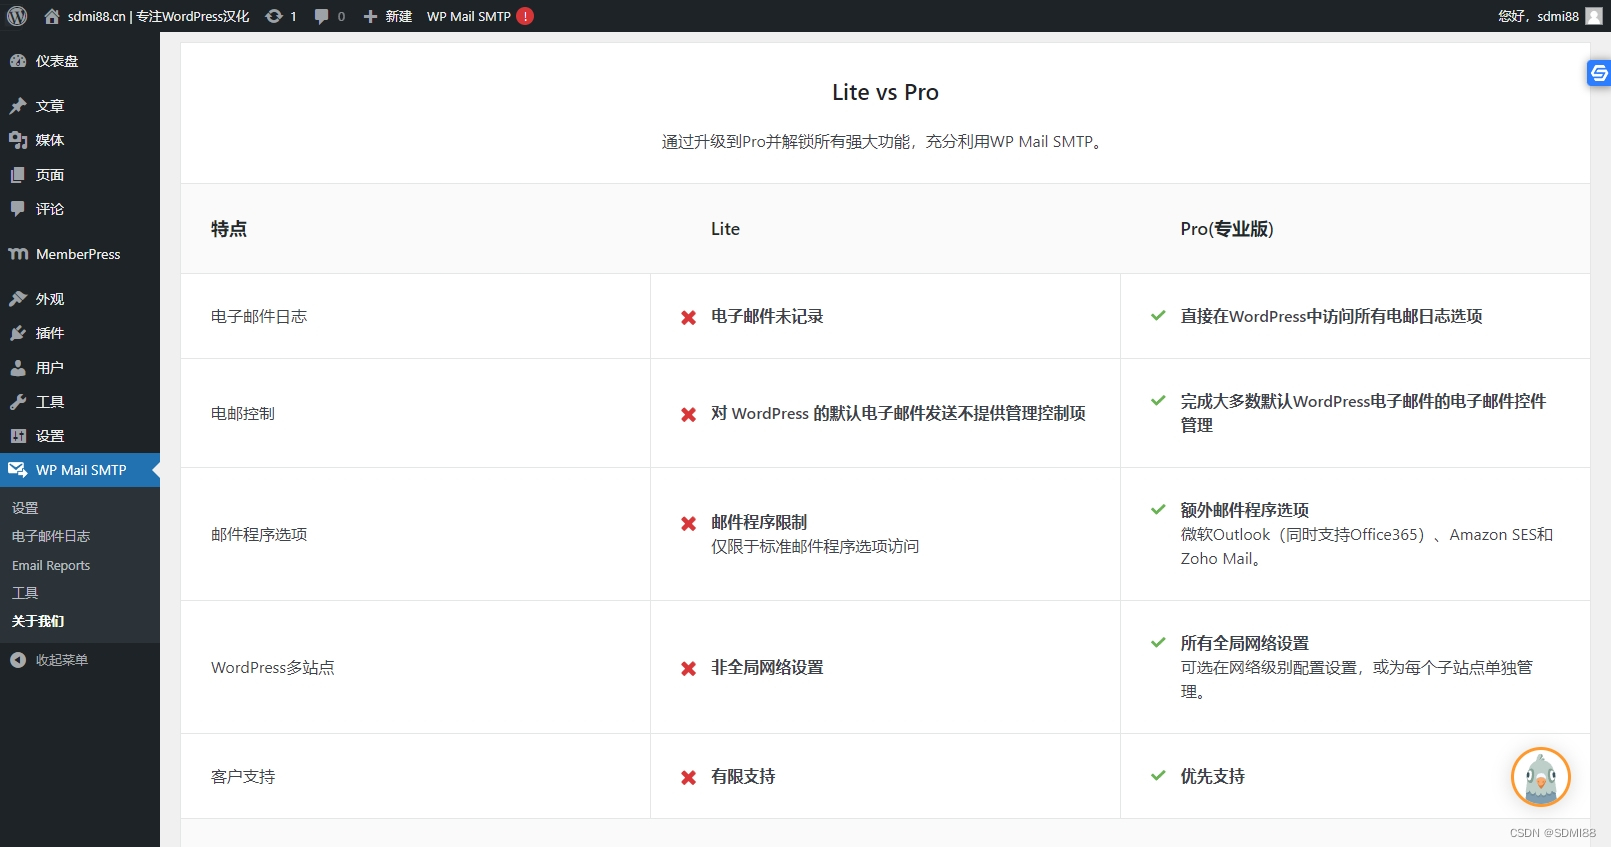Click the WordPress logo in admin bar
Screen dimensions: 1611x847
click(17, 16)
